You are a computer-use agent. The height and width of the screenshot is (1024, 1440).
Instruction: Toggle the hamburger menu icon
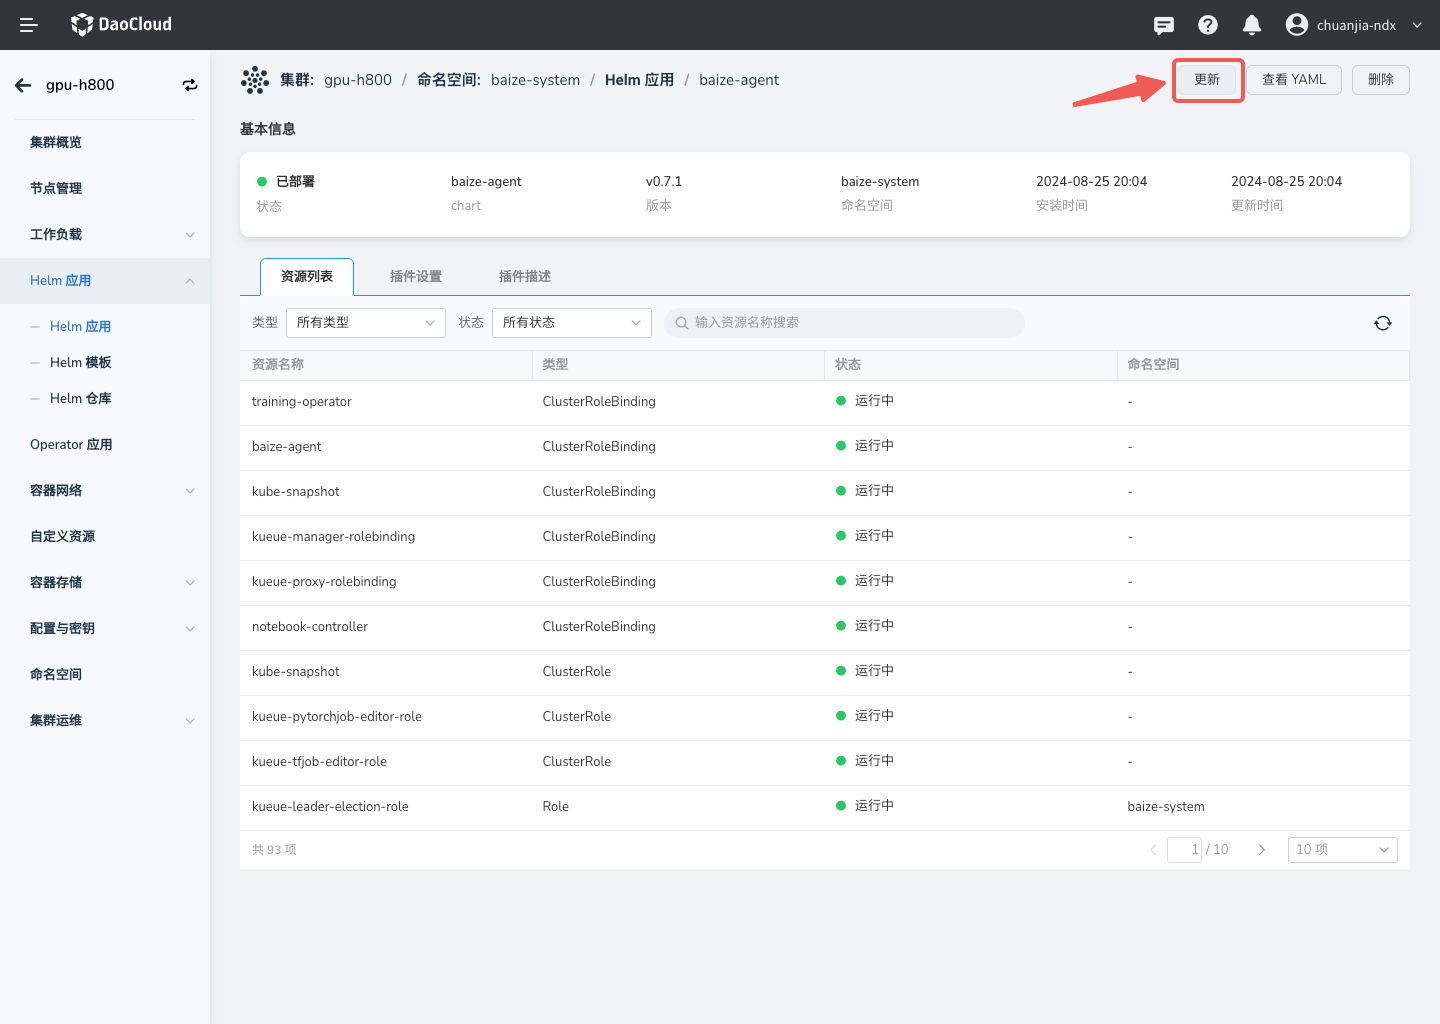[29, 25]
